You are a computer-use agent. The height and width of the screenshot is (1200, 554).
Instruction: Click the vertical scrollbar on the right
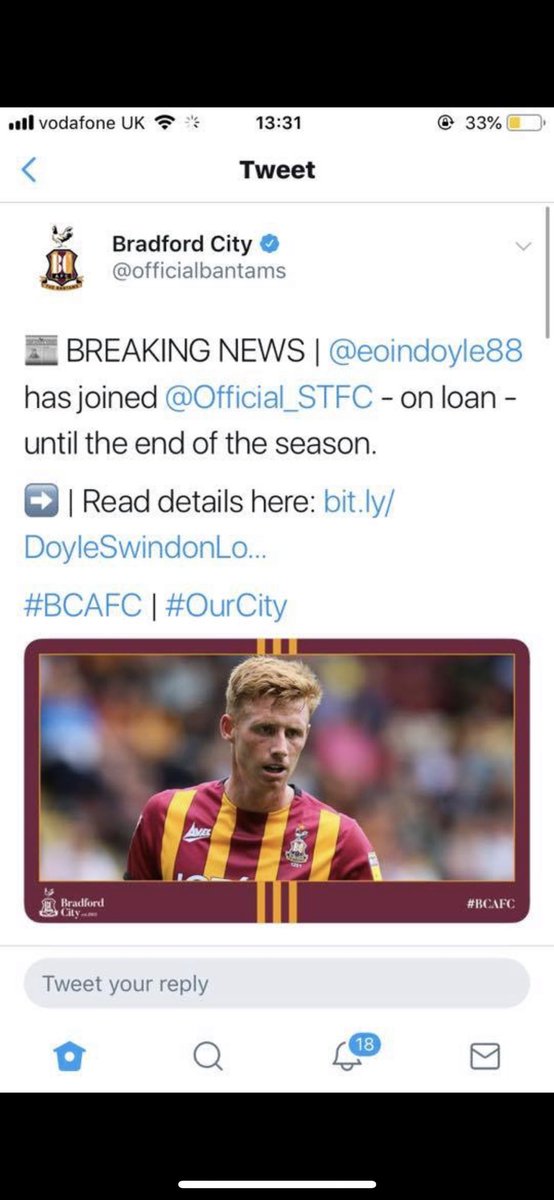(x=548, y=273)
